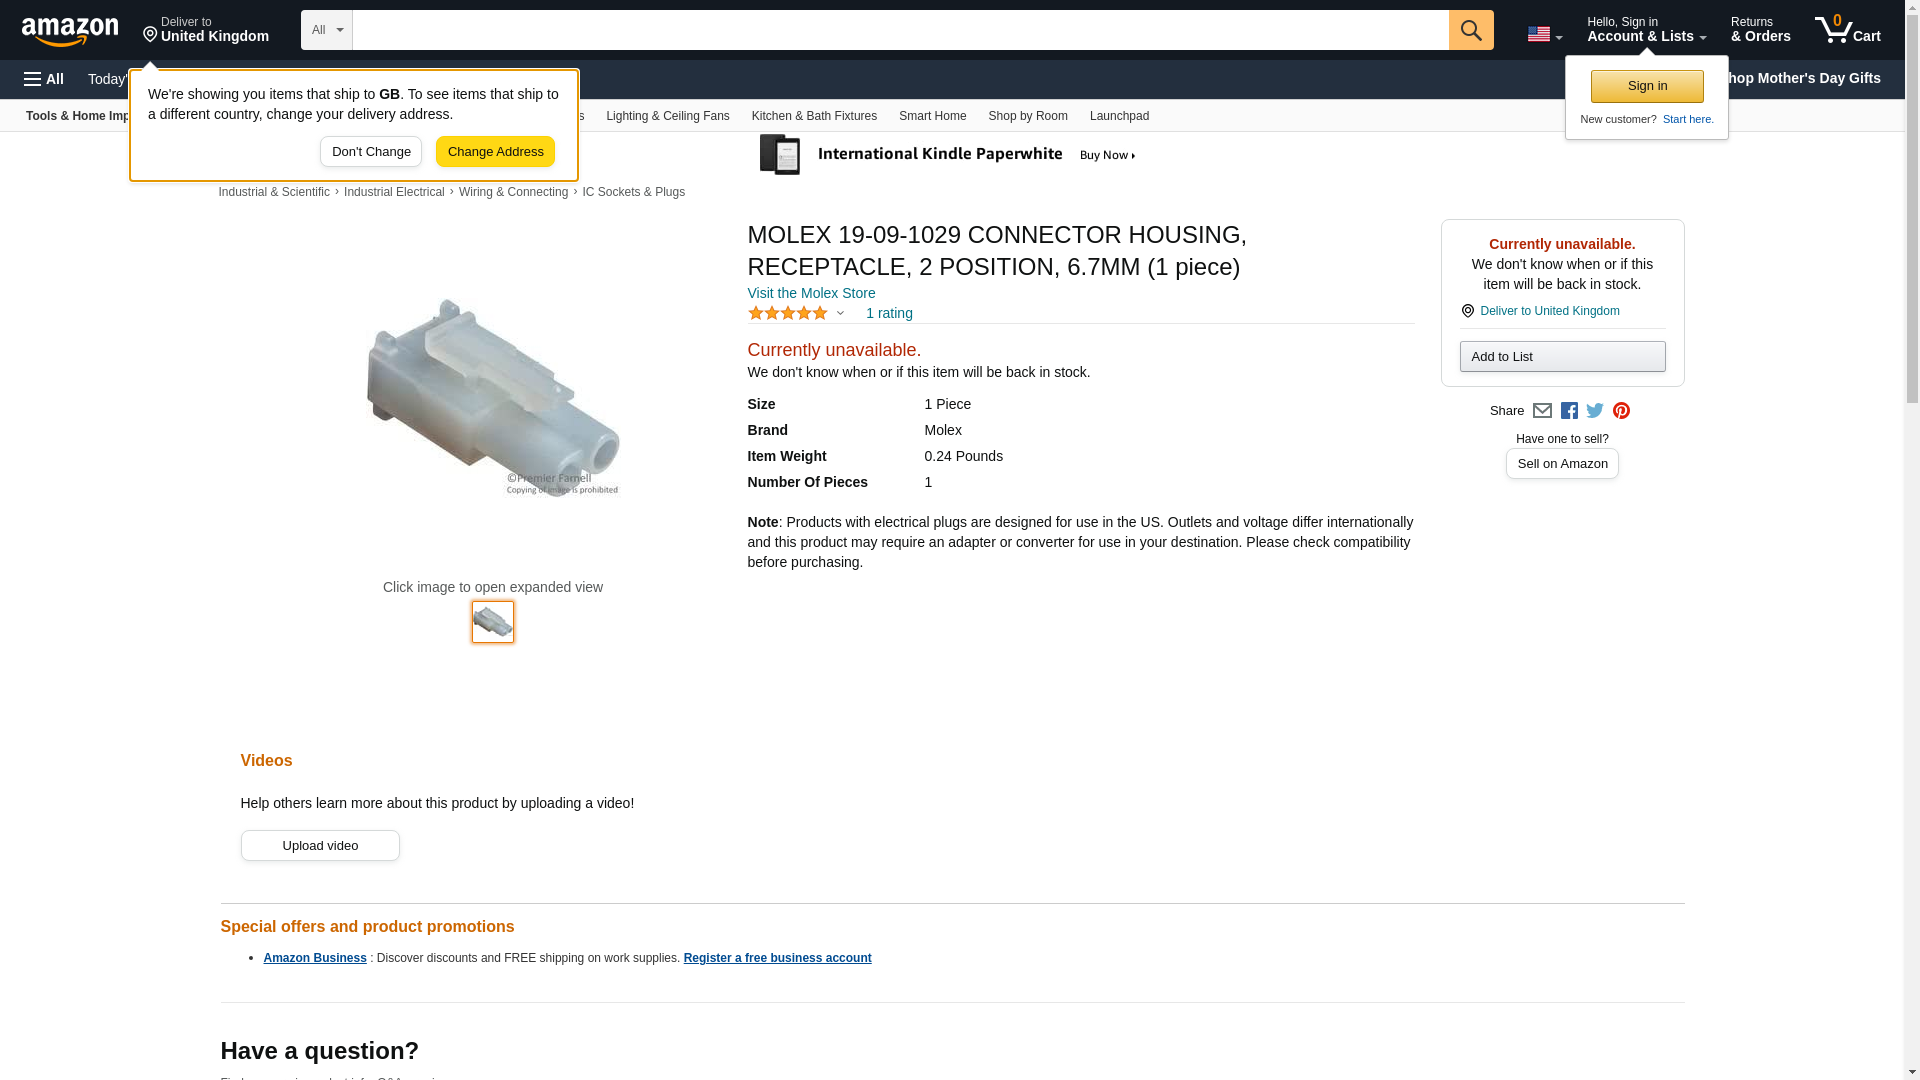Open the shopping cart
The width and height of the screenshot is (1920, 1080).
(1847, 30)
